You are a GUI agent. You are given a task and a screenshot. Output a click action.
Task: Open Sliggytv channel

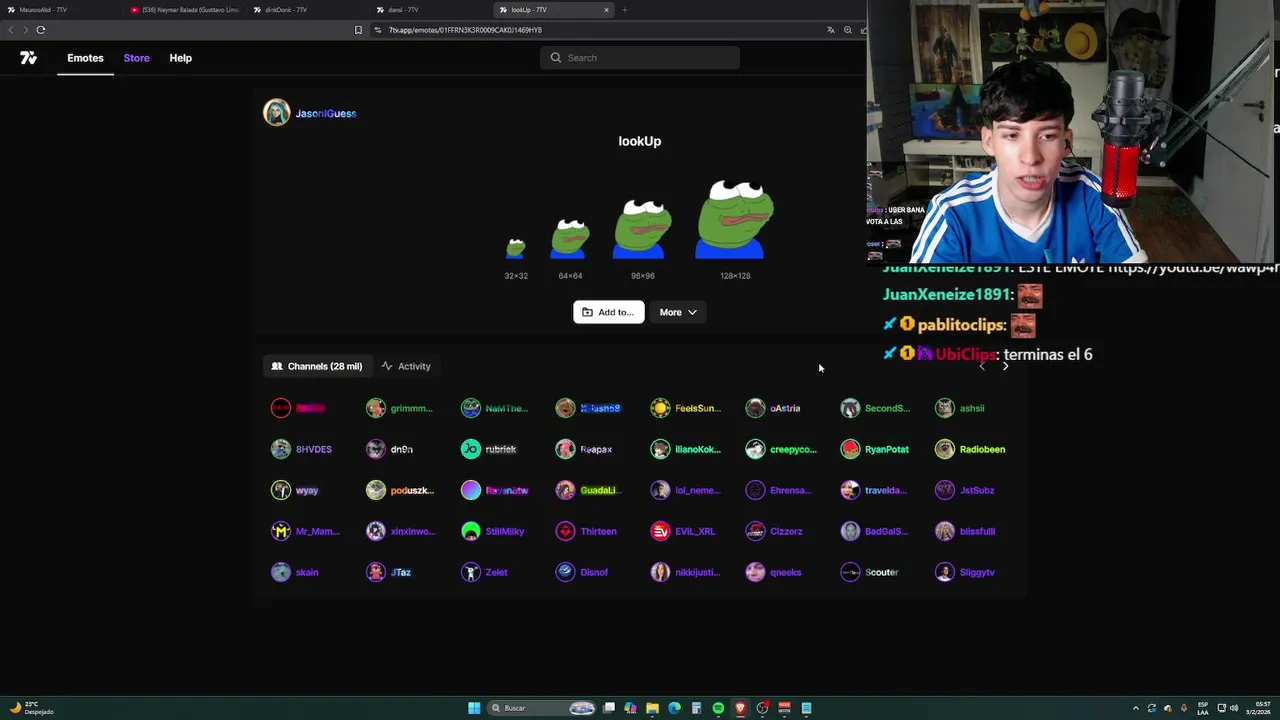click(966, 572)
